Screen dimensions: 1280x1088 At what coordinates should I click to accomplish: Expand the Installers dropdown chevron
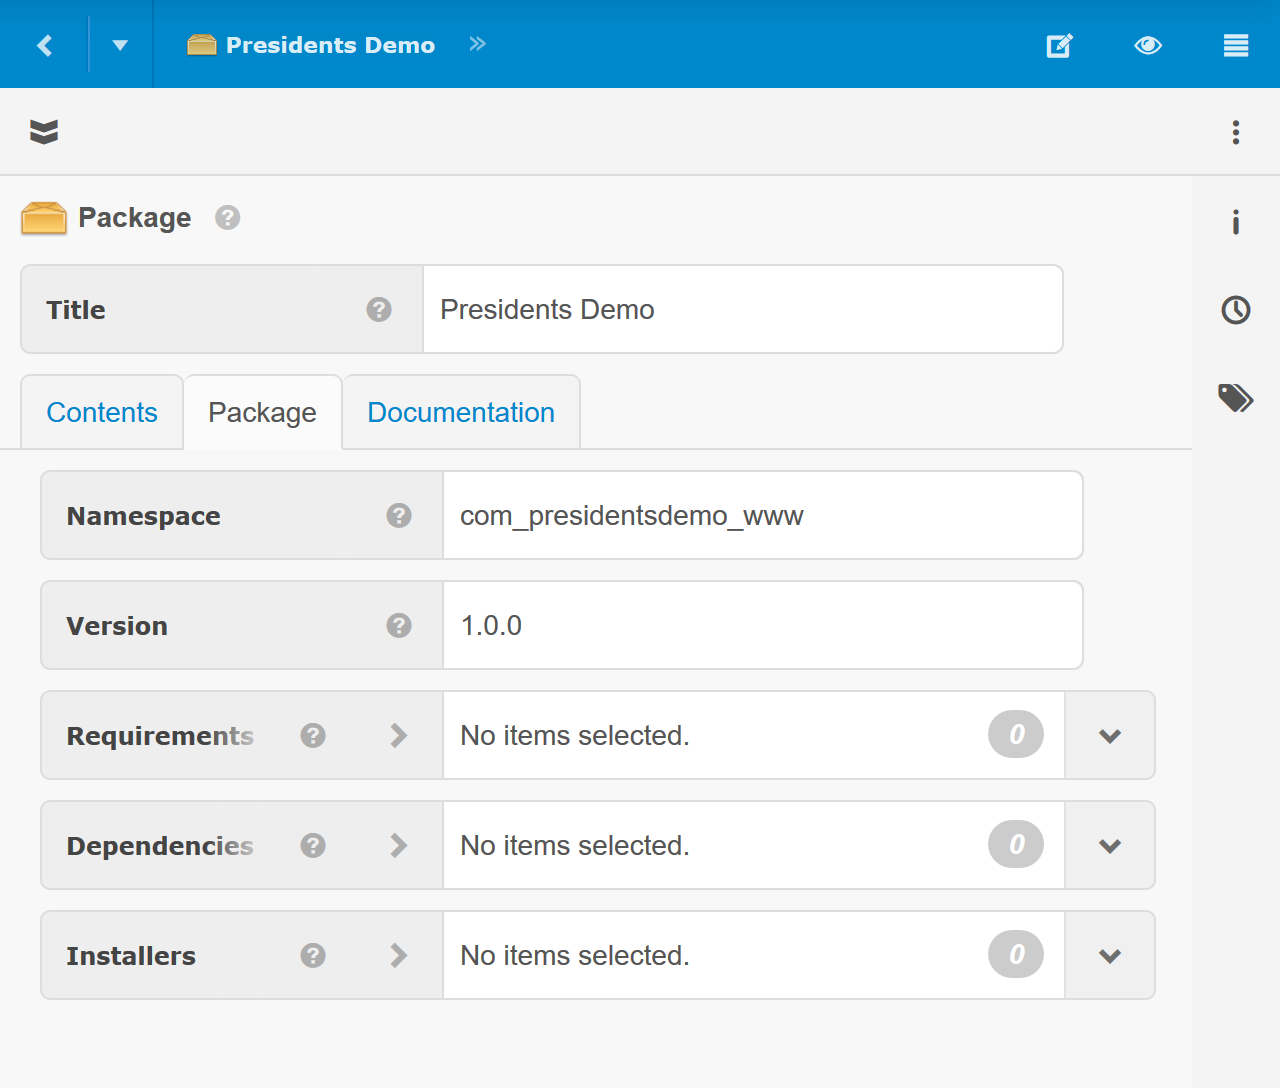pos(1110,956)
